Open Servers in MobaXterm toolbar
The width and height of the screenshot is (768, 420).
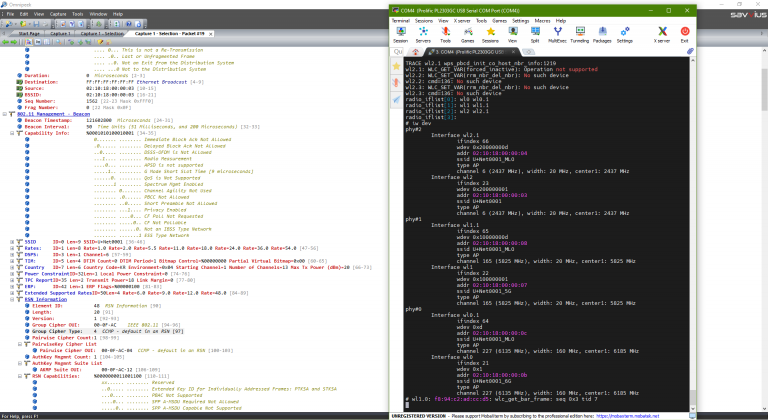423,35
